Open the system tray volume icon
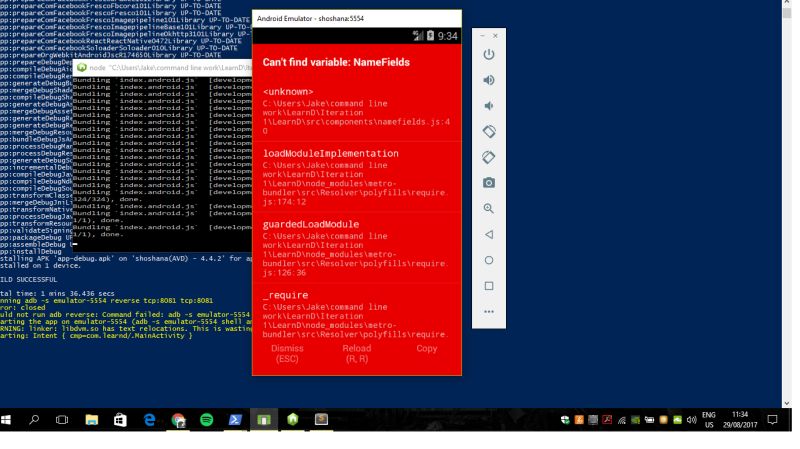Screen dimensions: 800x449 (x=691, y=420)
